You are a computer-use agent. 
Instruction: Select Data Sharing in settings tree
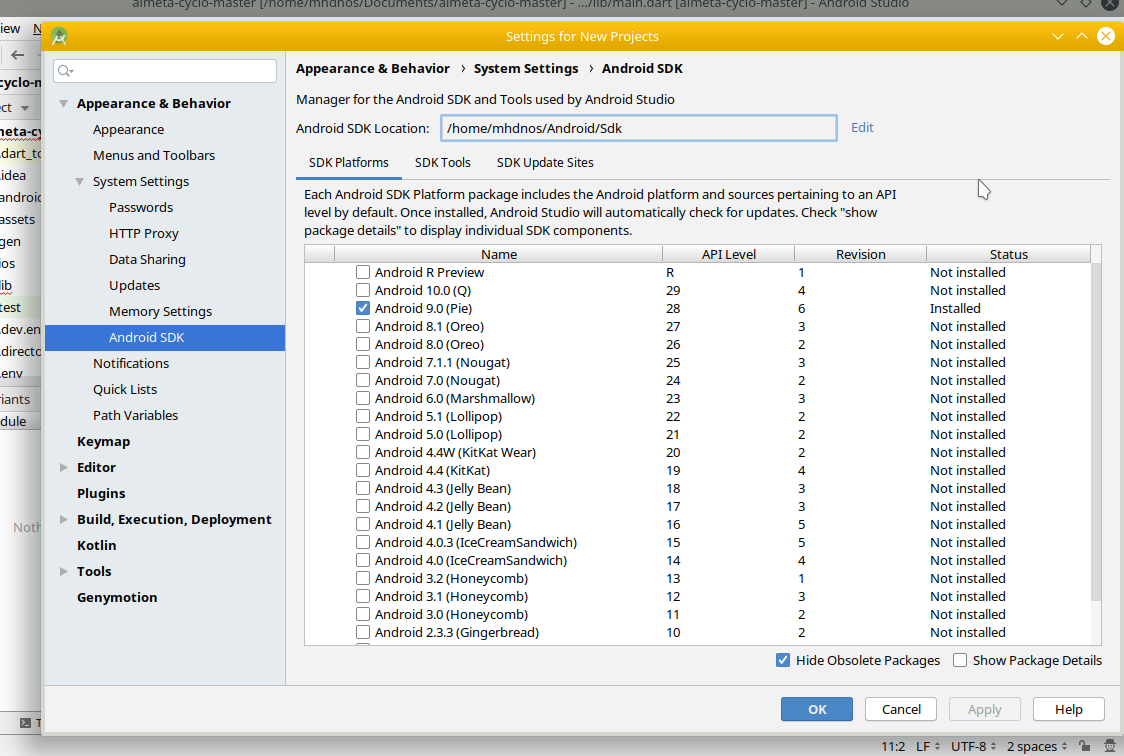pos(147,259)
